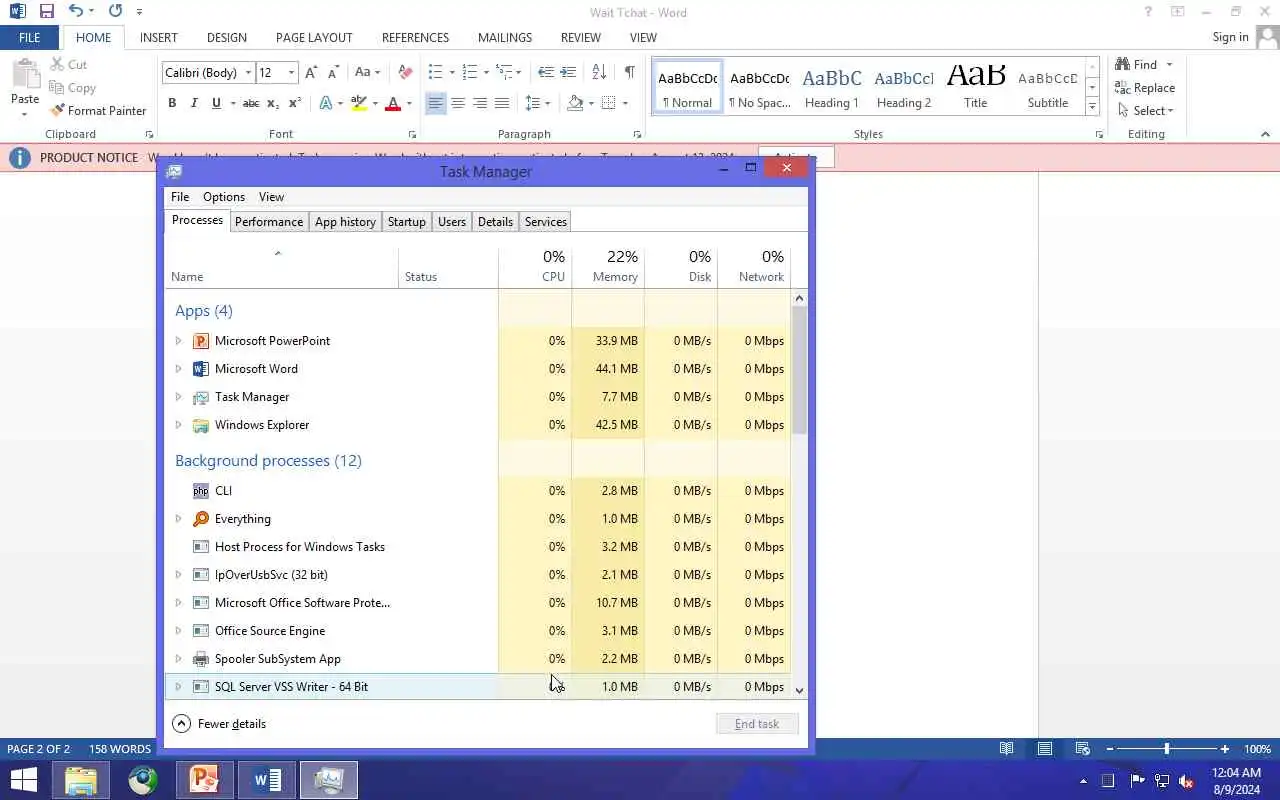1280x800 pixels.
Task: Click the font color red A swatch
Action: pos(392,103)
